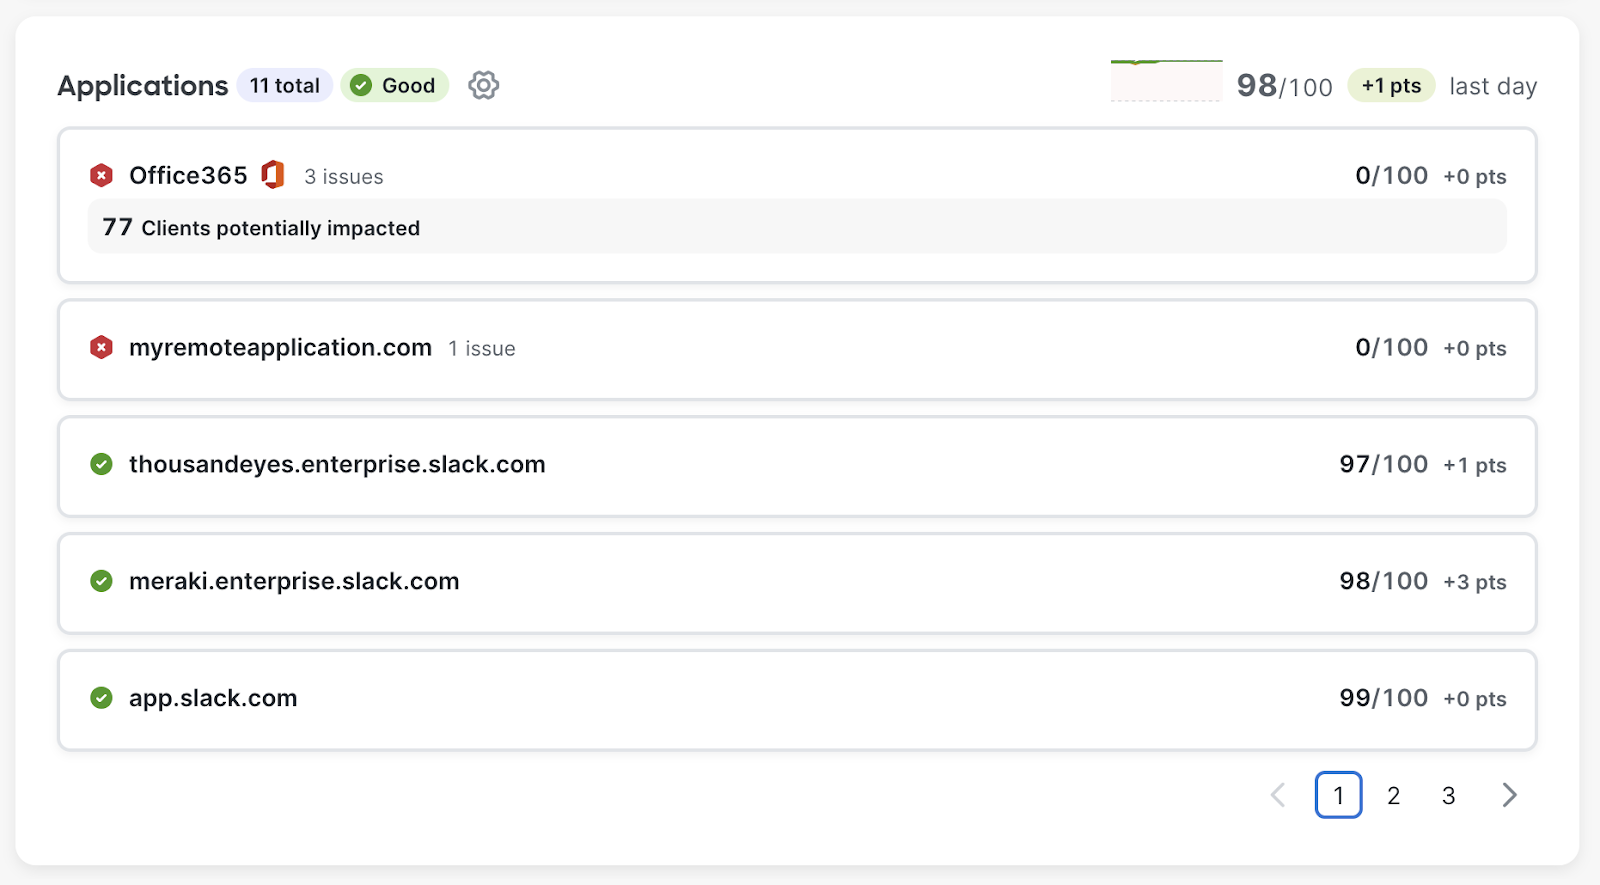Click the green check icon beside thousandeyes.enterprise.slack.com
1600x885 pixels.
coord(101,464)
